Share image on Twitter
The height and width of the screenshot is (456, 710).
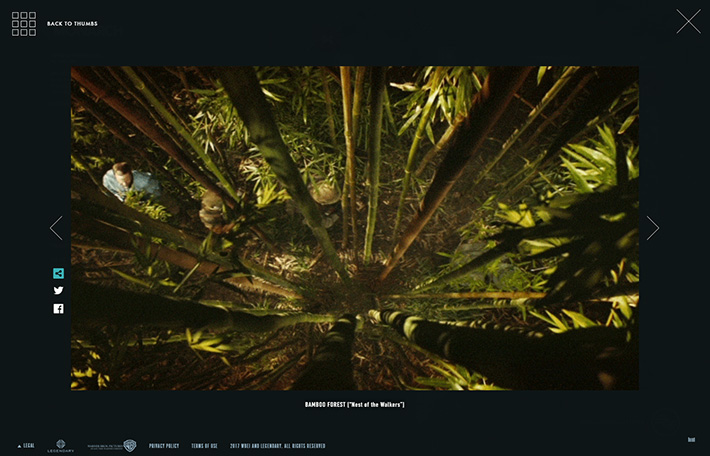(x=58, y=291)
